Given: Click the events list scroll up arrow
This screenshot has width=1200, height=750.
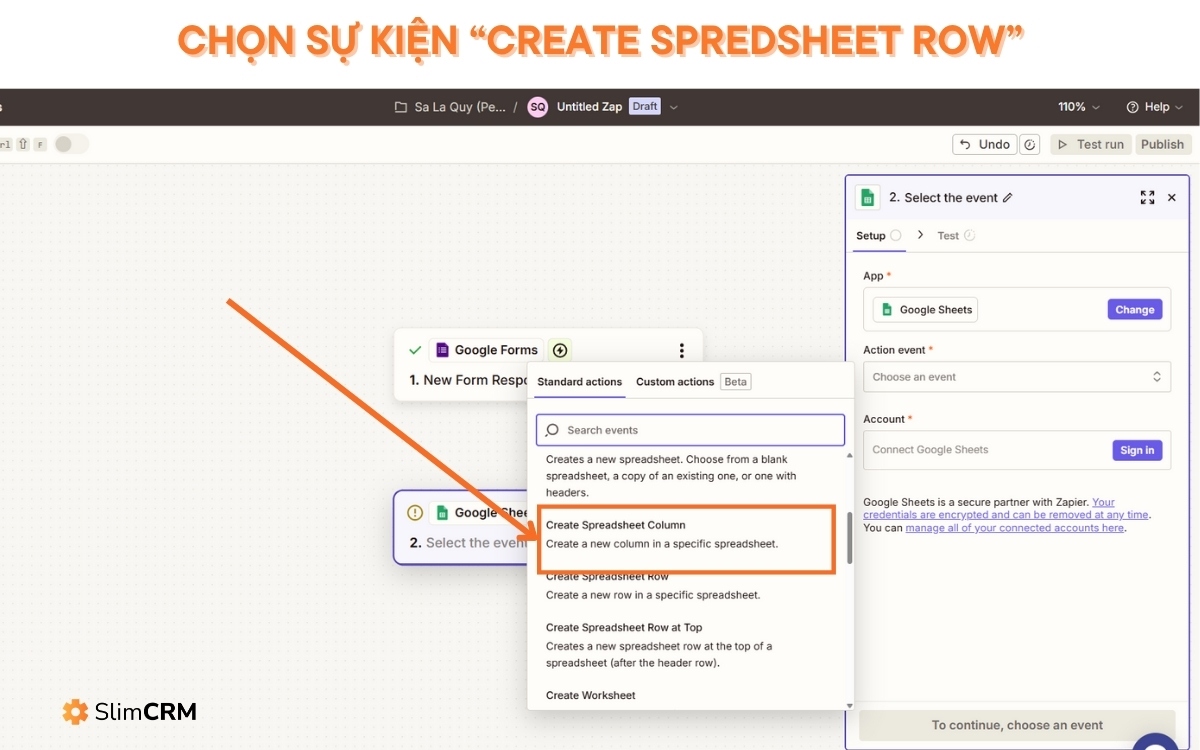Looking at the screenshot, I should click(850, 455).
